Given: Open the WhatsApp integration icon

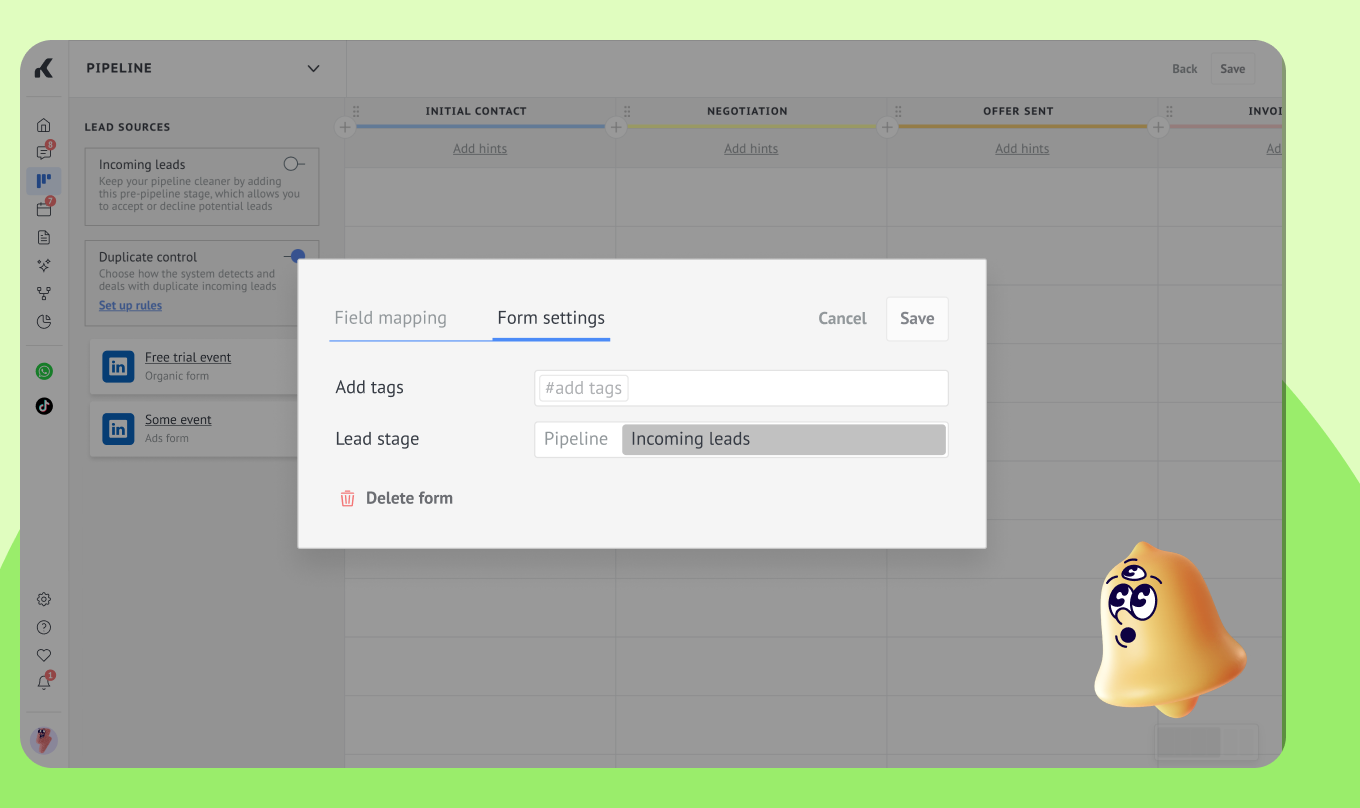Looking at the screenshot, I should point(44,371).
